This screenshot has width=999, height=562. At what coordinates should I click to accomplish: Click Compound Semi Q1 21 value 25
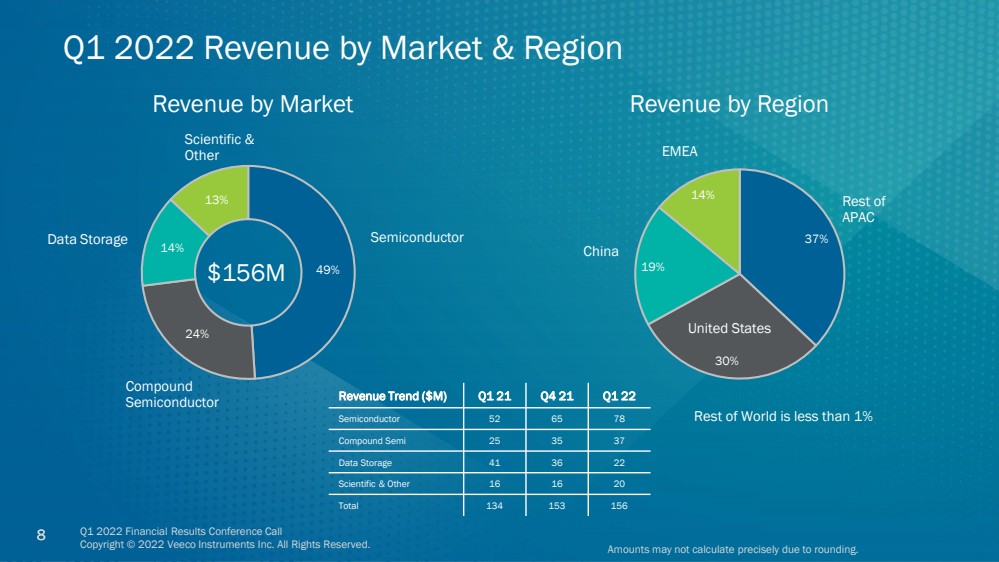(x=494, y=441)
